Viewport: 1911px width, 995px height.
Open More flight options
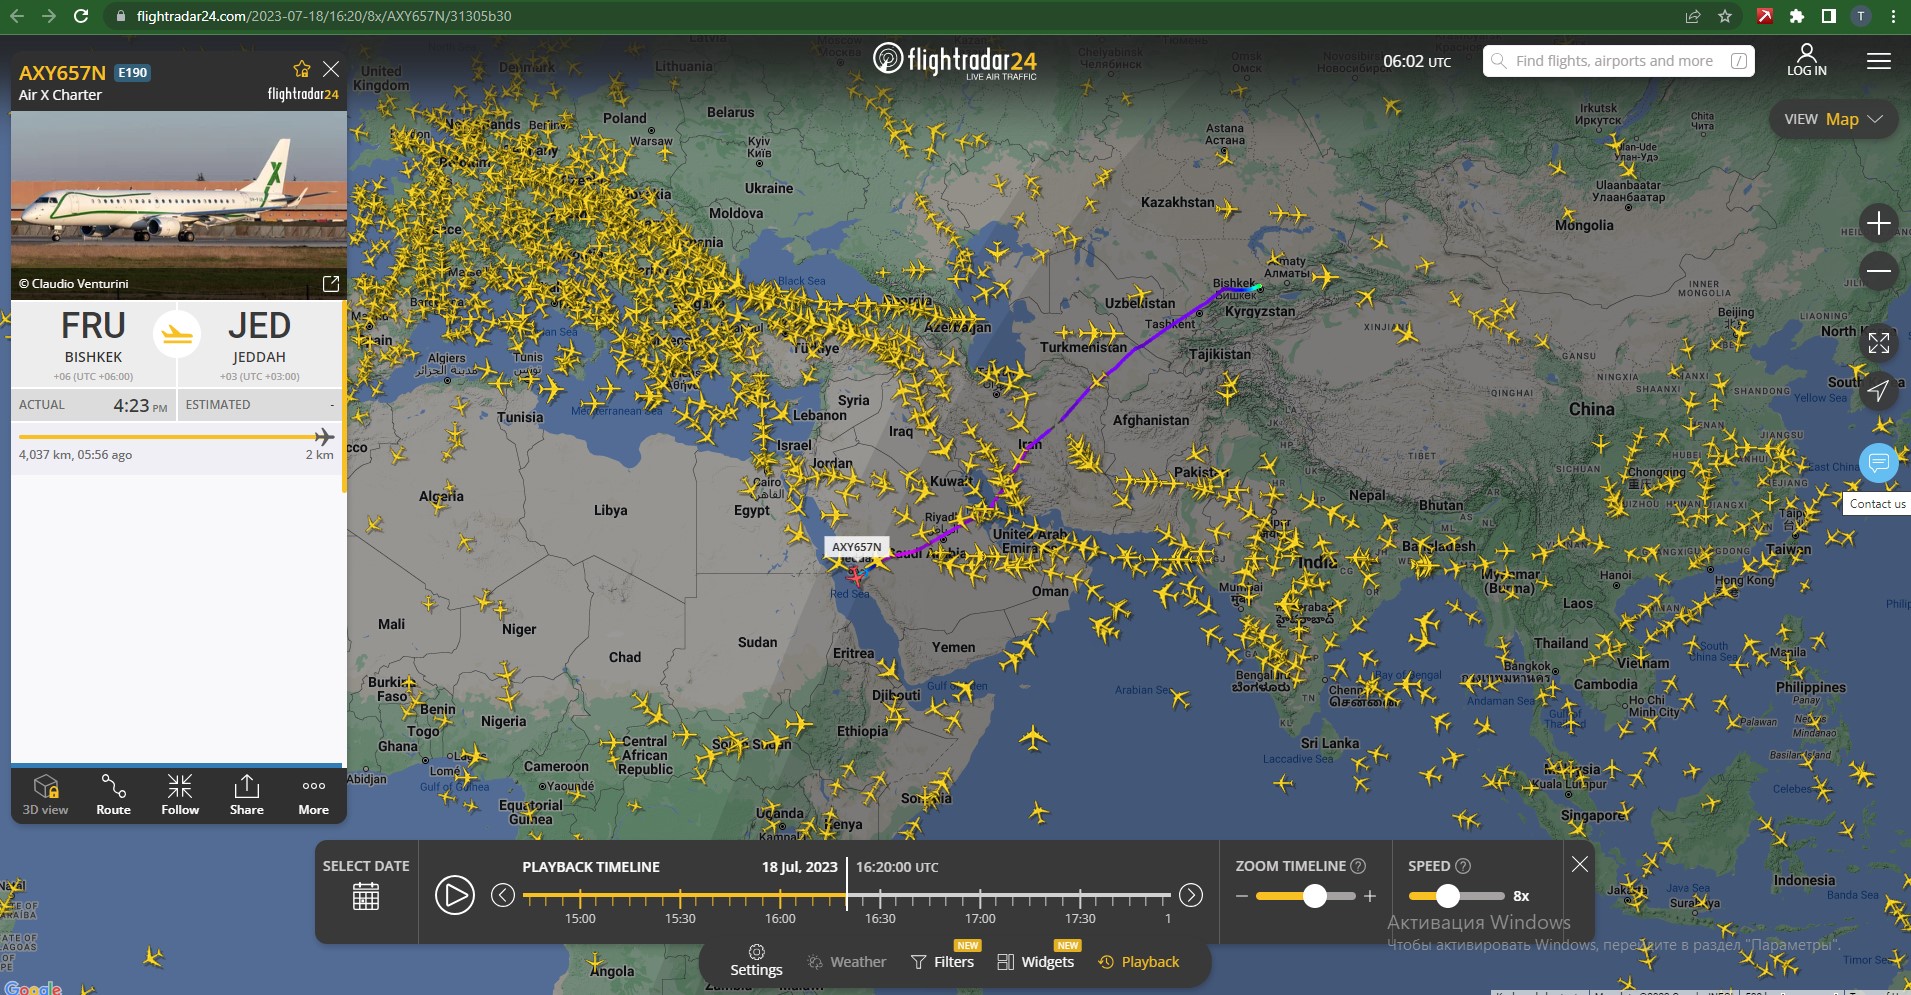click(314, 795)
